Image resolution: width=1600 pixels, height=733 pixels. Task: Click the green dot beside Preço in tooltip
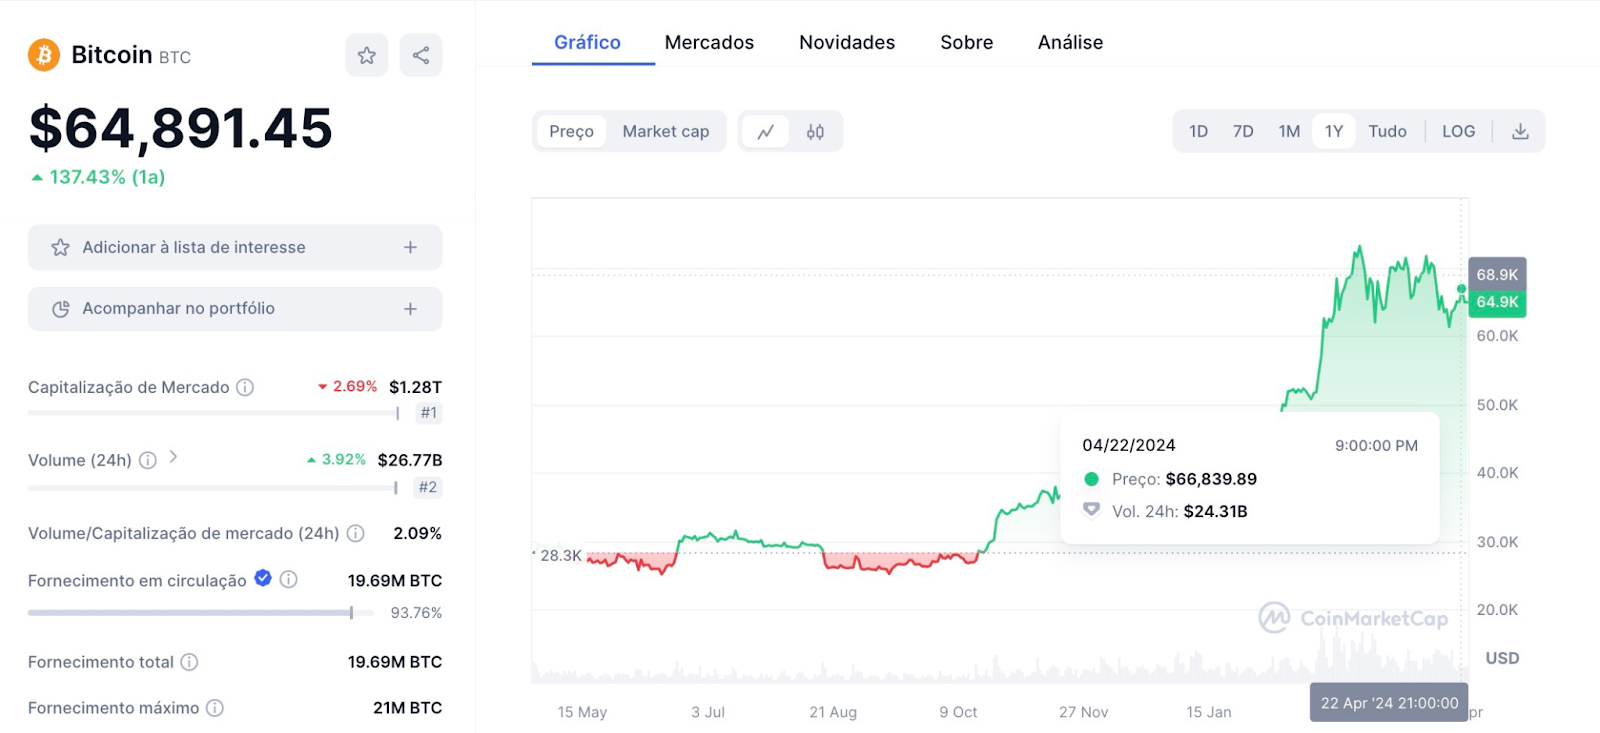coord(1092,479)
